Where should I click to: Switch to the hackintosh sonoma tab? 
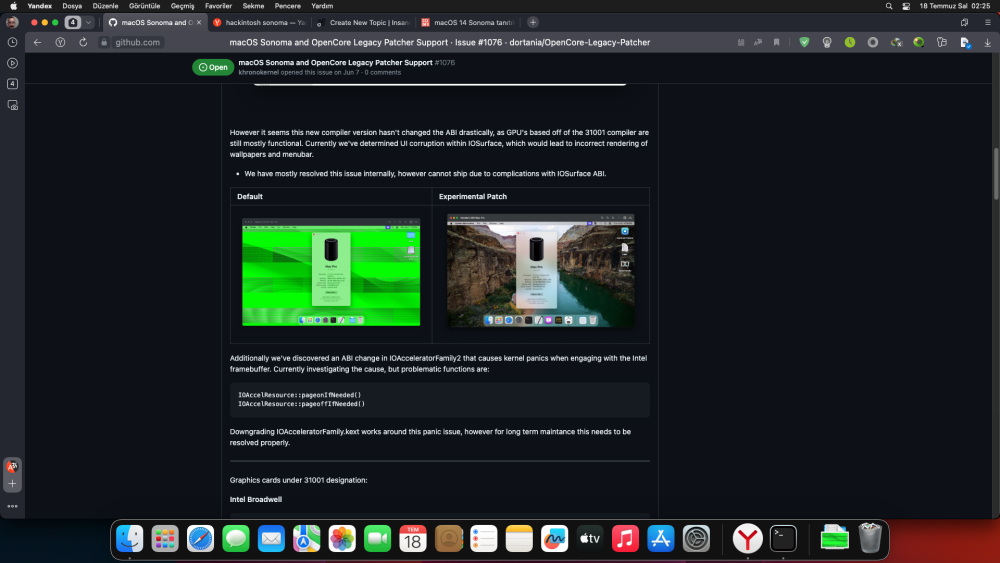pyautogui.click(x=259, y=22)
